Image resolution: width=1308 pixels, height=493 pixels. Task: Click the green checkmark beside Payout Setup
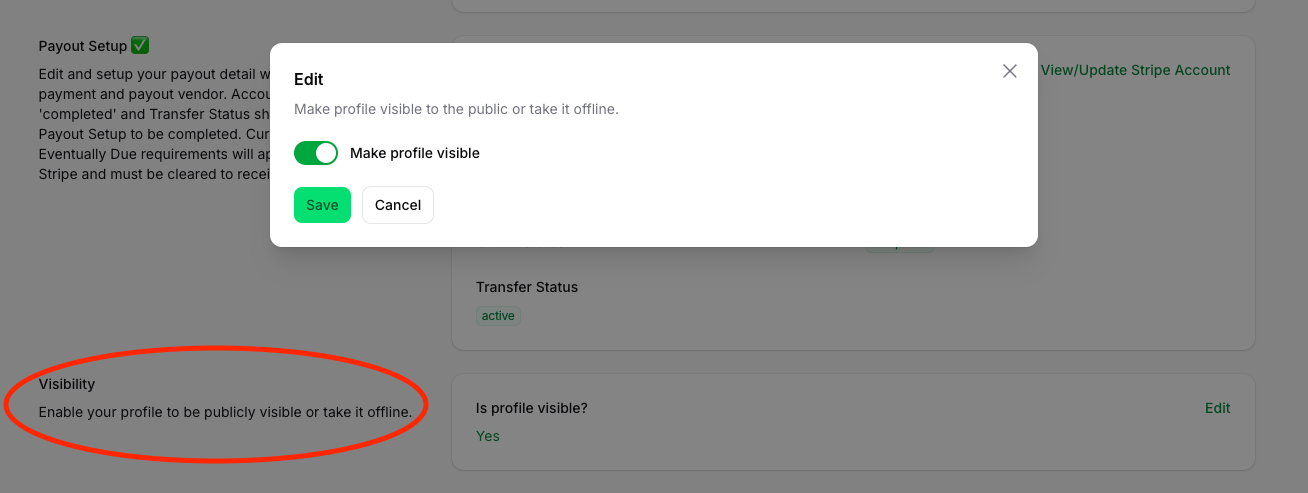click(140, 46)
